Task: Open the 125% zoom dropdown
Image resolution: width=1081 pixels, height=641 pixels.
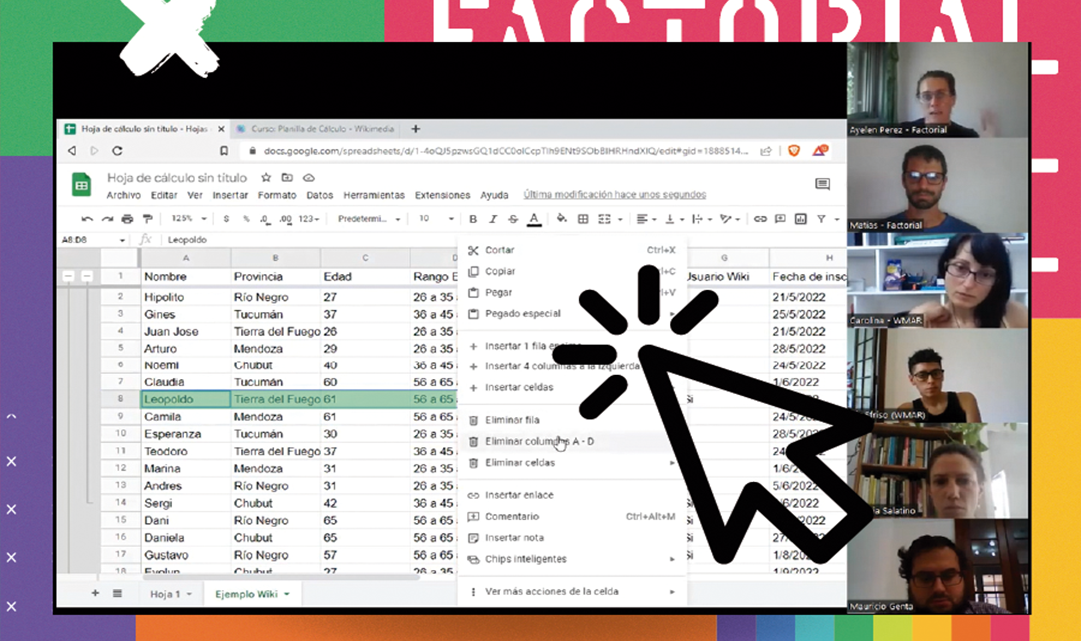Action: click(x=188, y=219)
